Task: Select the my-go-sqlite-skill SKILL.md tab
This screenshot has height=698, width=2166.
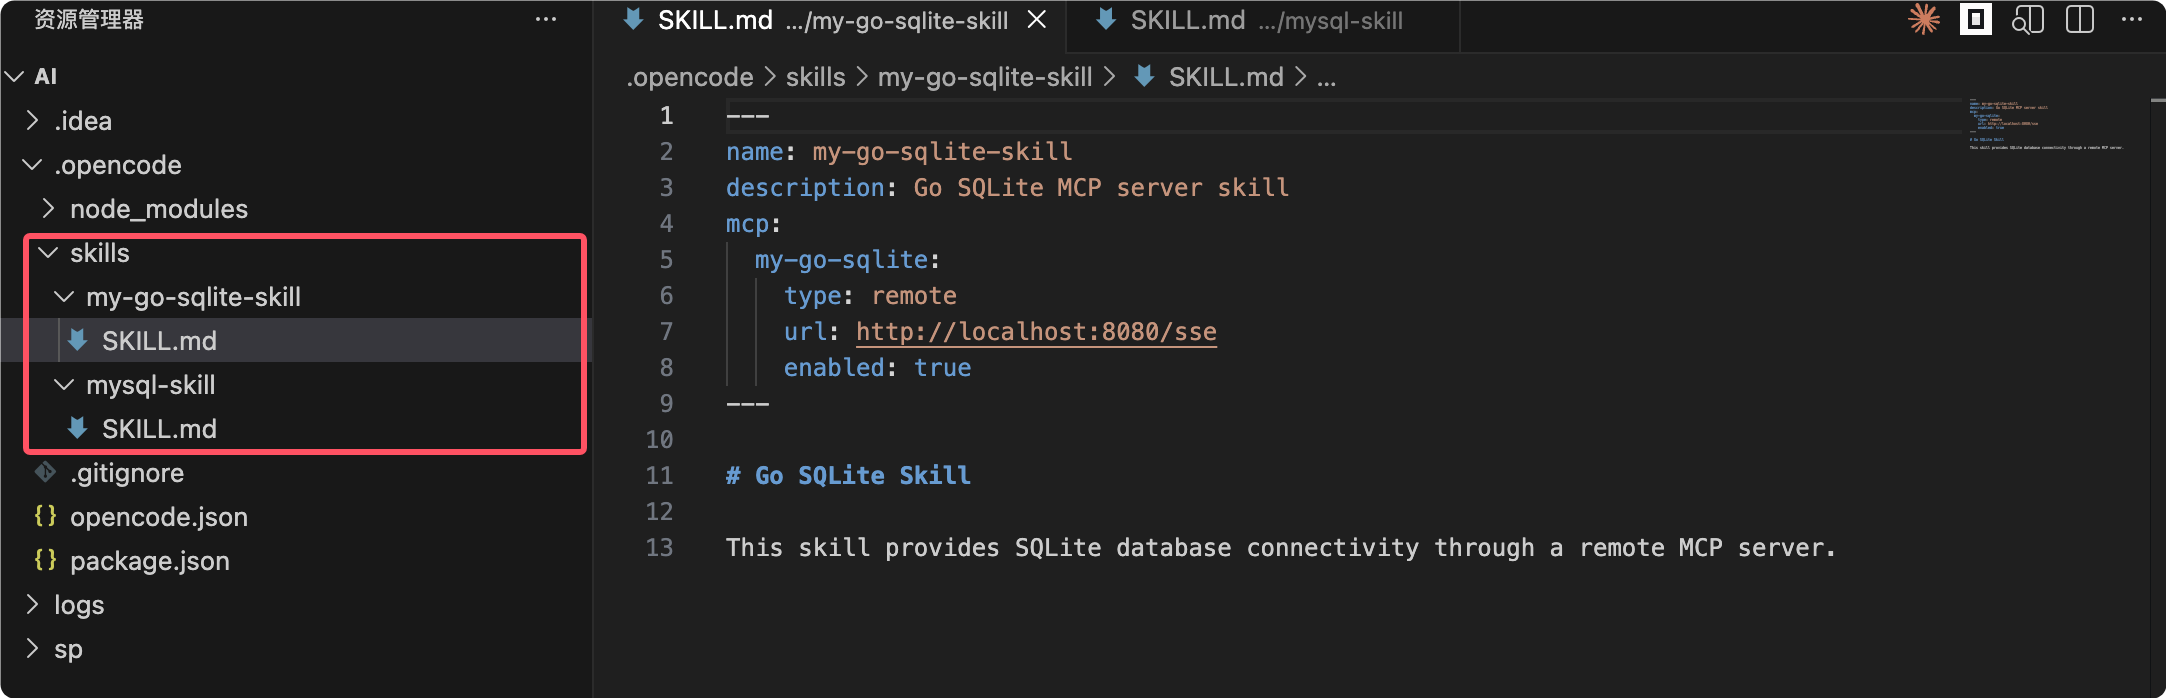Action: (x=832, y=24)
